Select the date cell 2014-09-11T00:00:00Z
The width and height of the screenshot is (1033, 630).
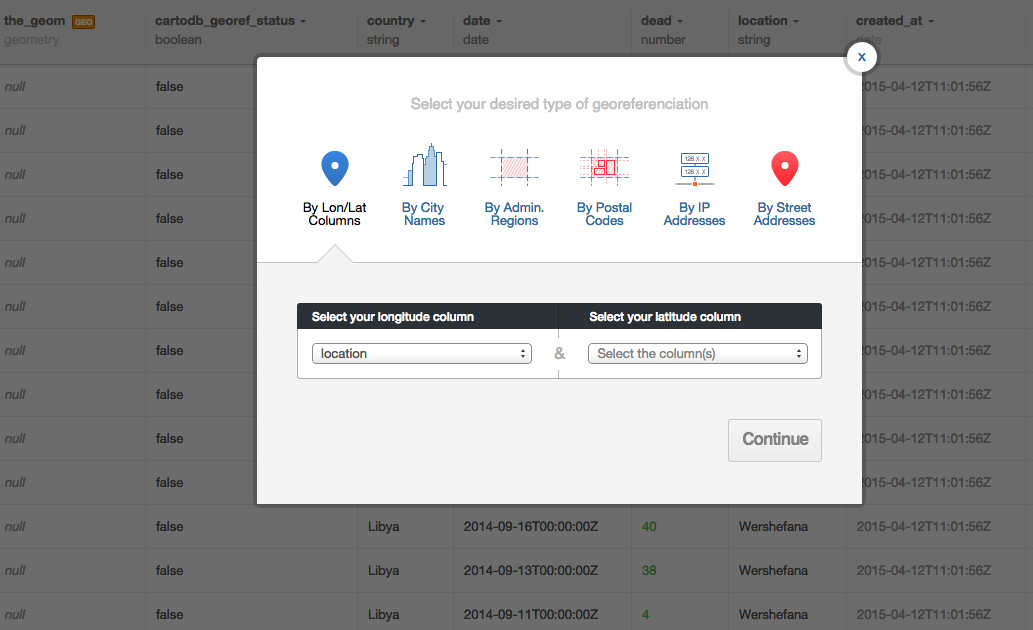point(530,614)
